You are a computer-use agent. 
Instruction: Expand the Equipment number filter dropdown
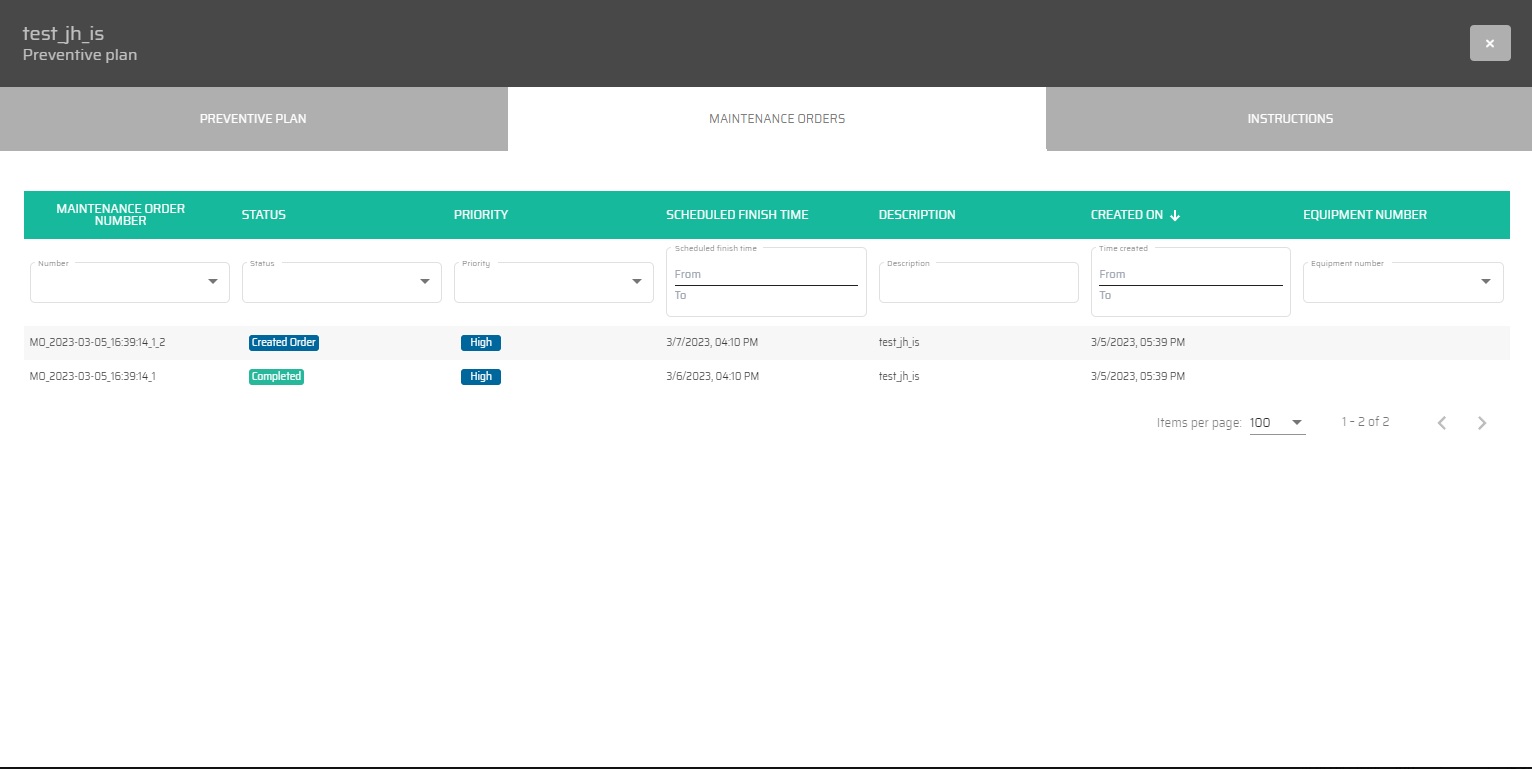coord(1485,282)
